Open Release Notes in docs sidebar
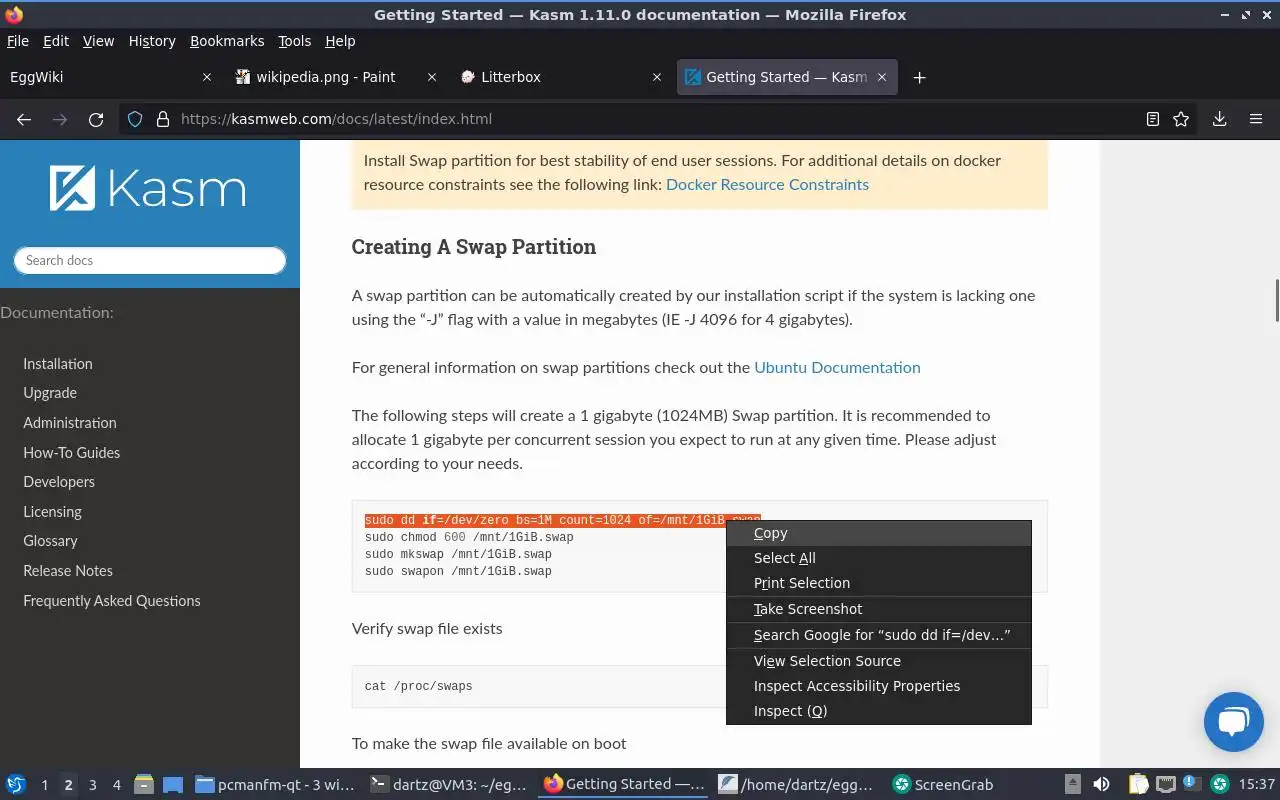1280x800 pixels. pyautogui.click(x=68, y=571)
